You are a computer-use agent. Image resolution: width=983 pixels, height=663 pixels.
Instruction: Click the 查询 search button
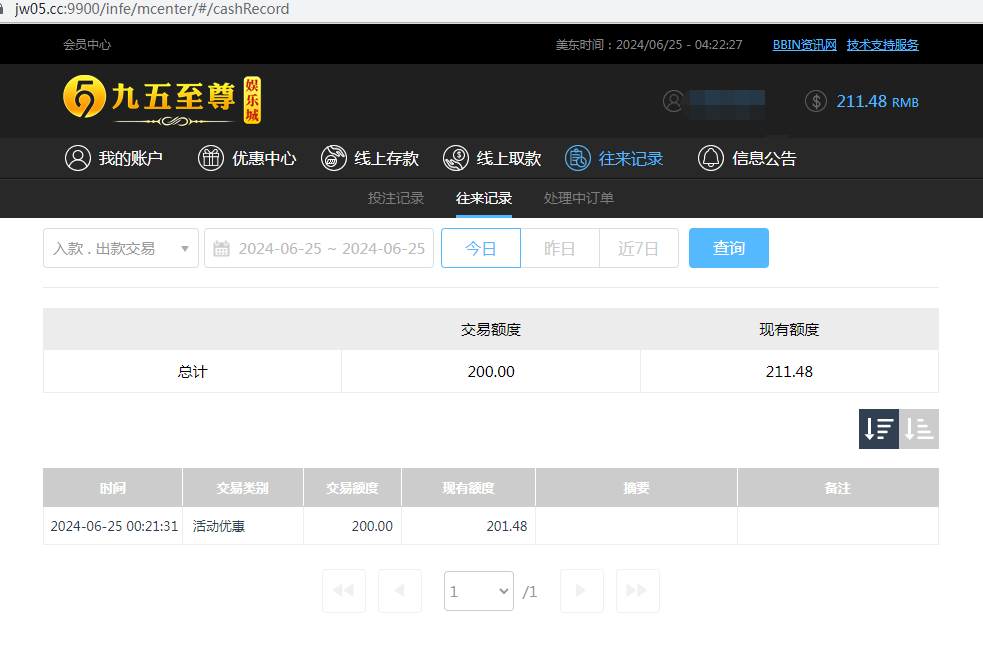coord(729,248)
